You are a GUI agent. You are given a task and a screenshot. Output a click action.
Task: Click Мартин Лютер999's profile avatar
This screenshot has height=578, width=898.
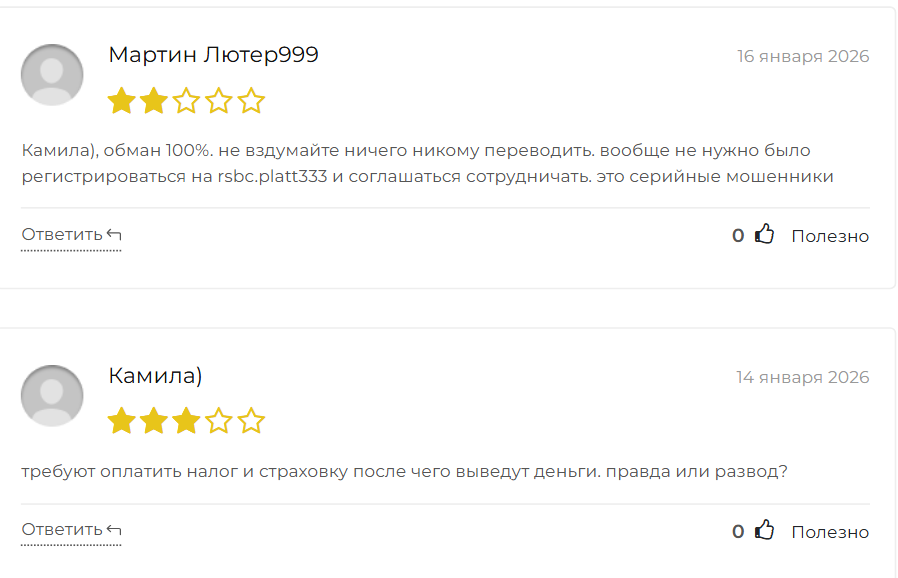tap(52, 75)
